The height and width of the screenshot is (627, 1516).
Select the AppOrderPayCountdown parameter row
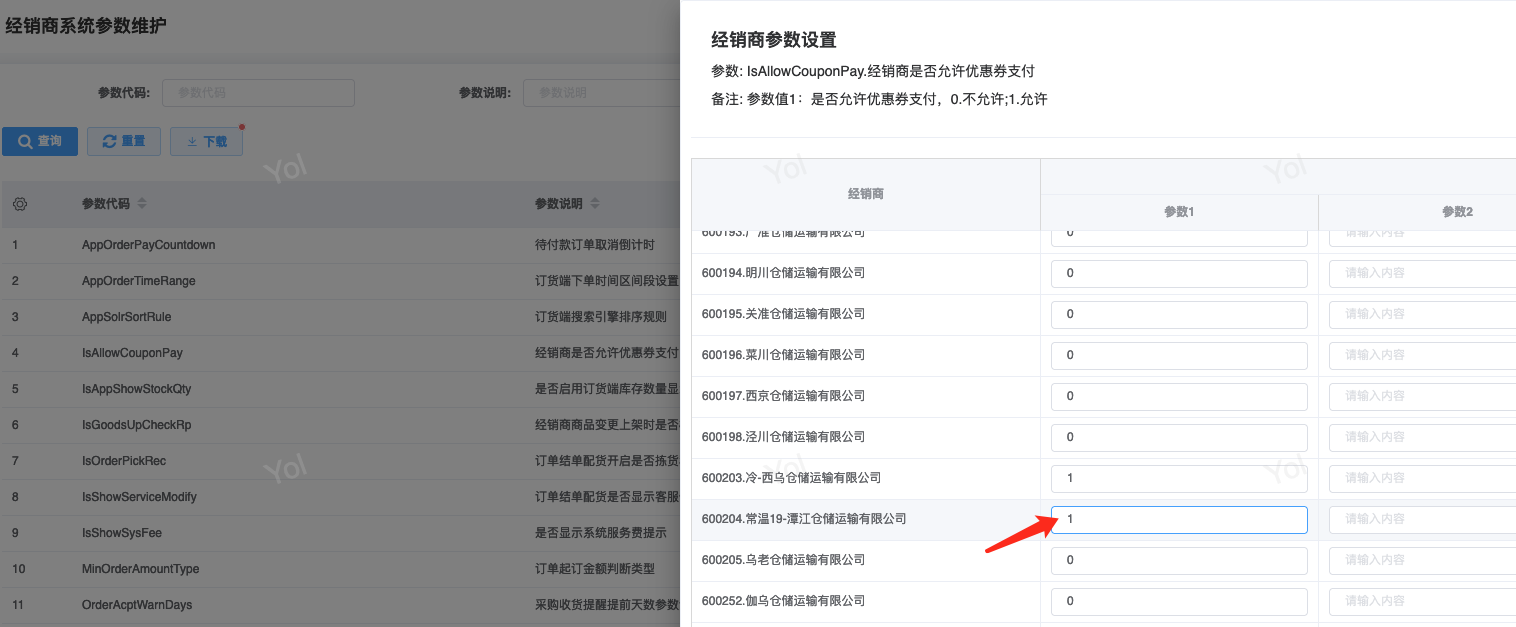pyautogui.click(x=340, y=245)
